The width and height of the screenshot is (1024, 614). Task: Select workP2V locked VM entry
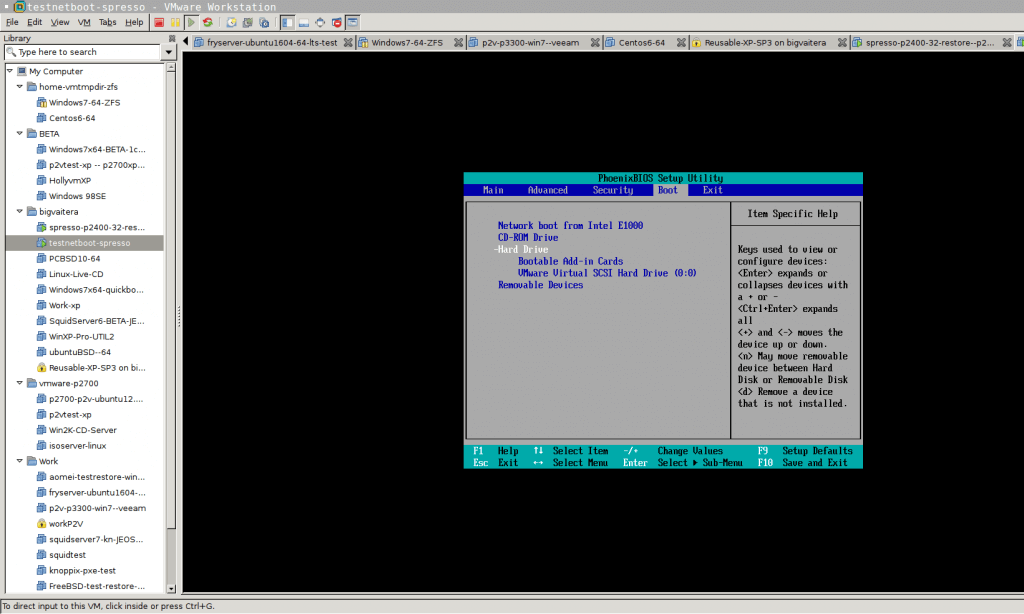pos(65,524)
